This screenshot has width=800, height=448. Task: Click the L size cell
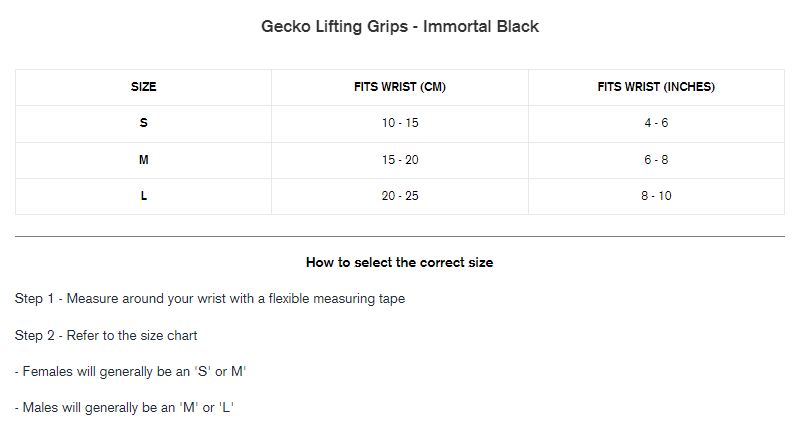pyautogui.click(x=144, y=196)
